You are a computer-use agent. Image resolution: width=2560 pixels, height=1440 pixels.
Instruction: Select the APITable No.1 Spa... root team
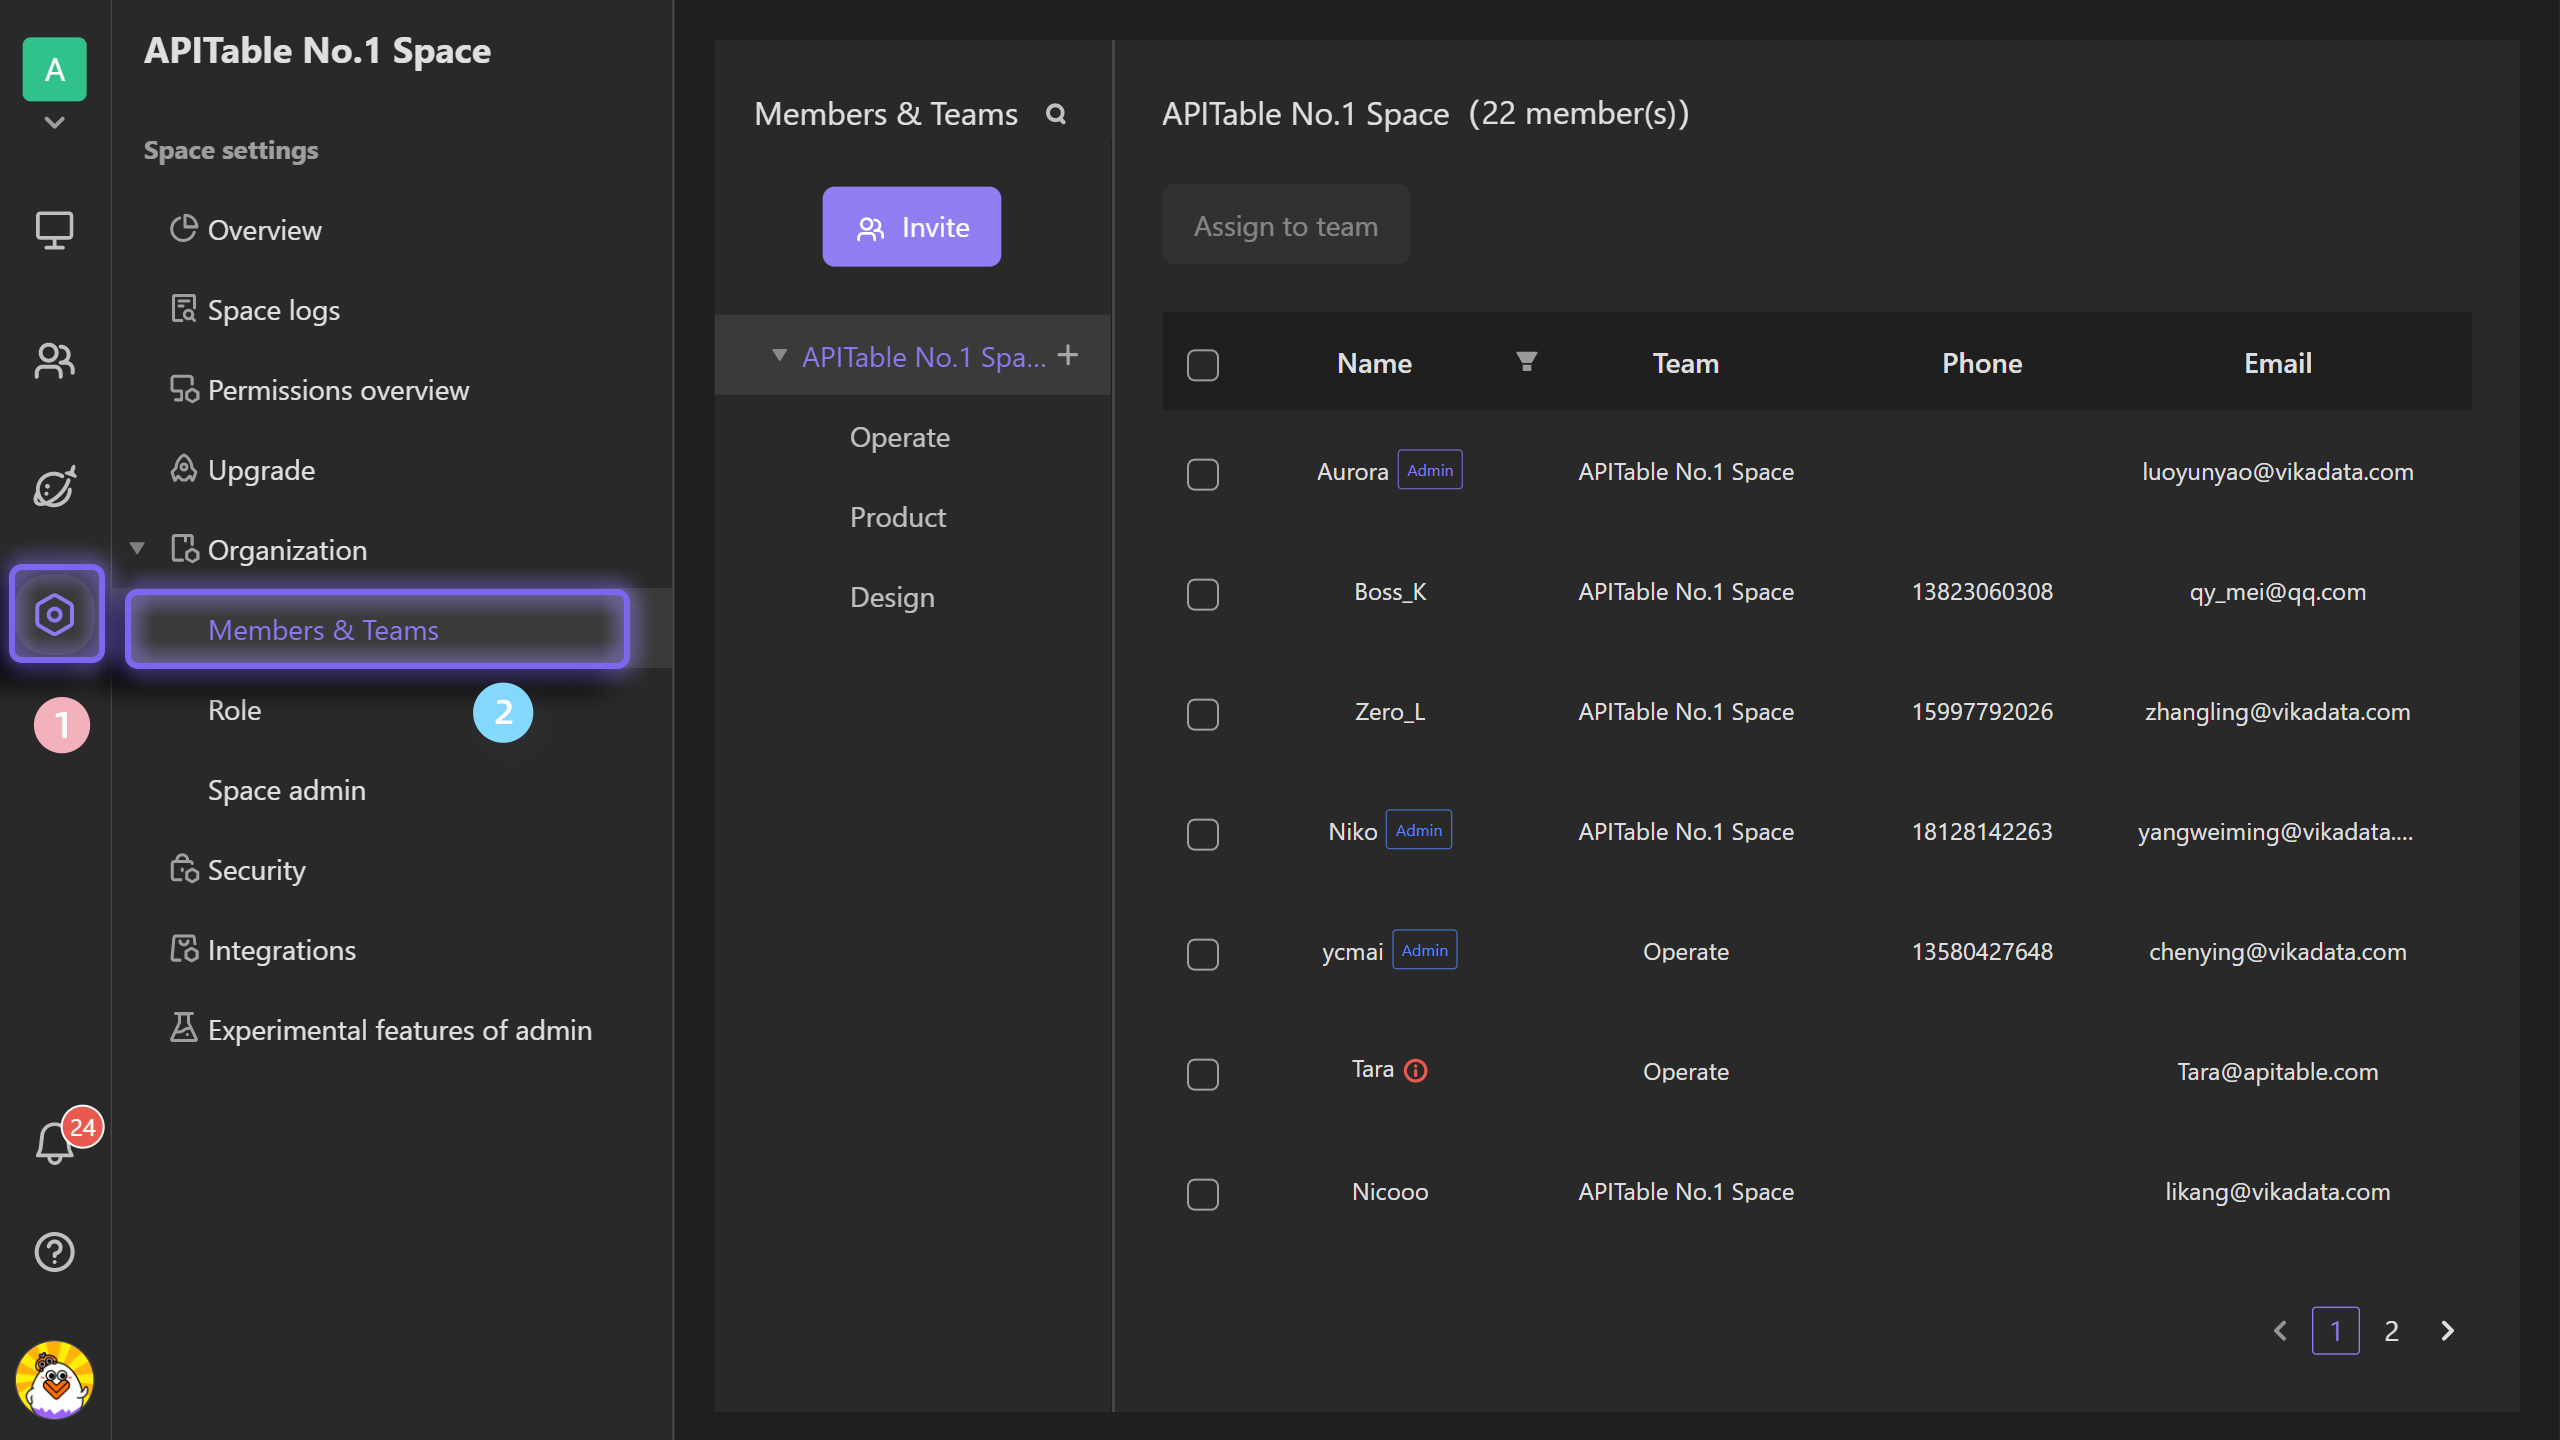click(x=924, y=357)
